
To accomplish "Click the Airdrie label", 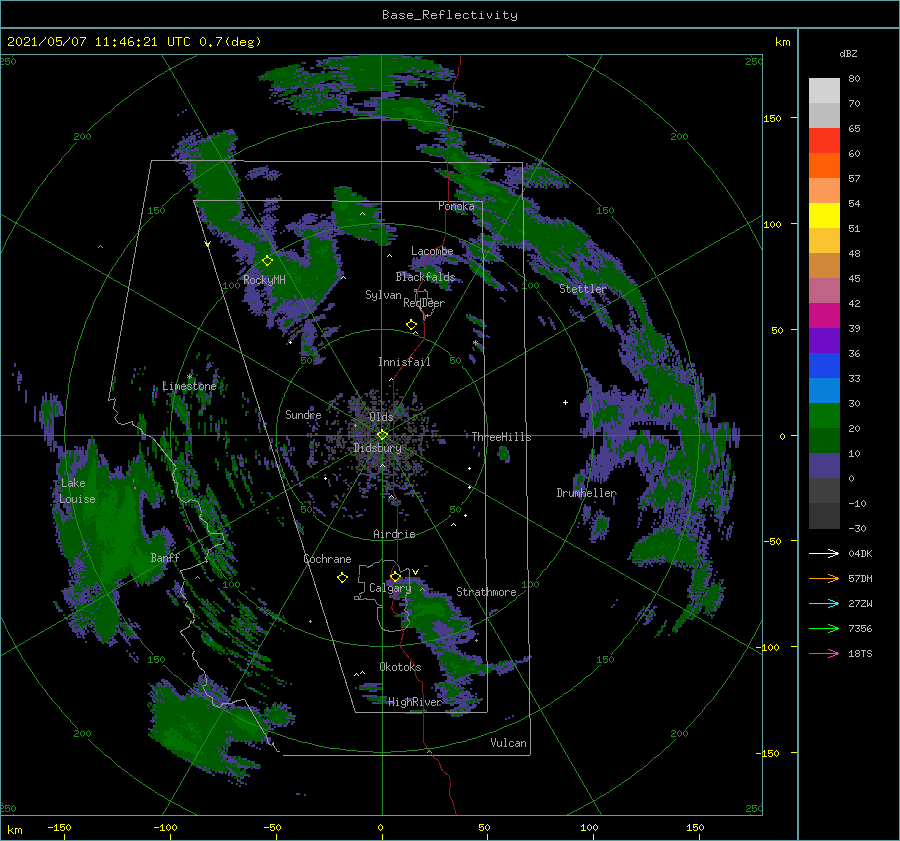I will 394,534.
